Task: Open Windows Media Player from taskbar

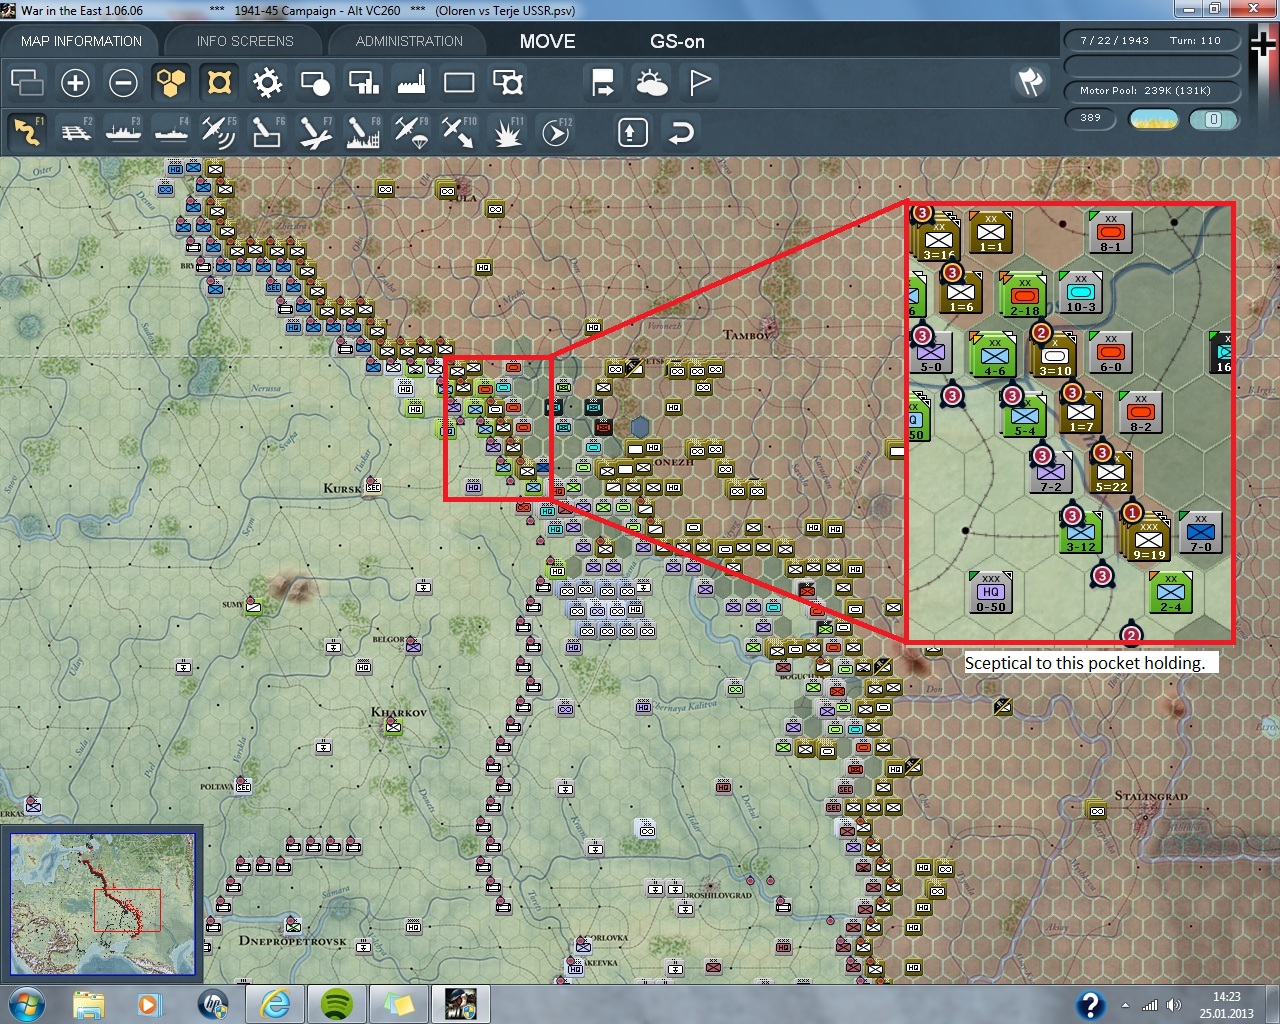Action: [149, 1004]
